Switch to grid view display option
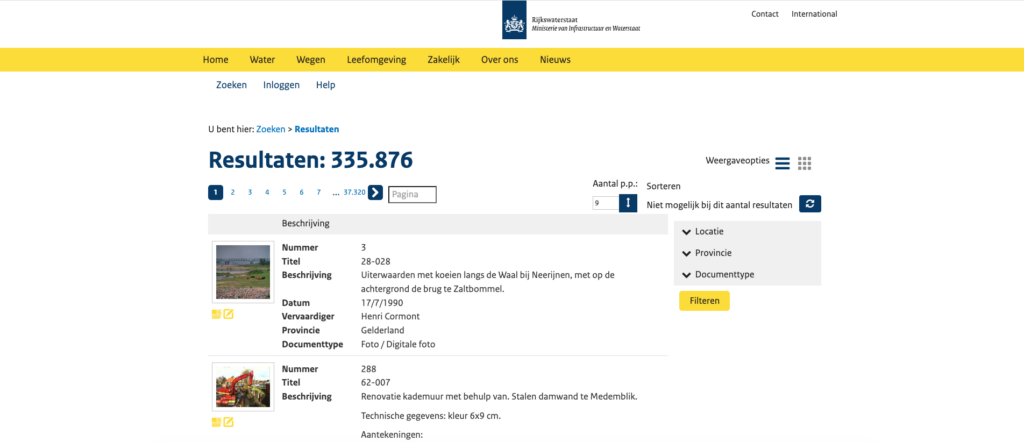Viewport: 1024px width, 442px height. (805, 163)
